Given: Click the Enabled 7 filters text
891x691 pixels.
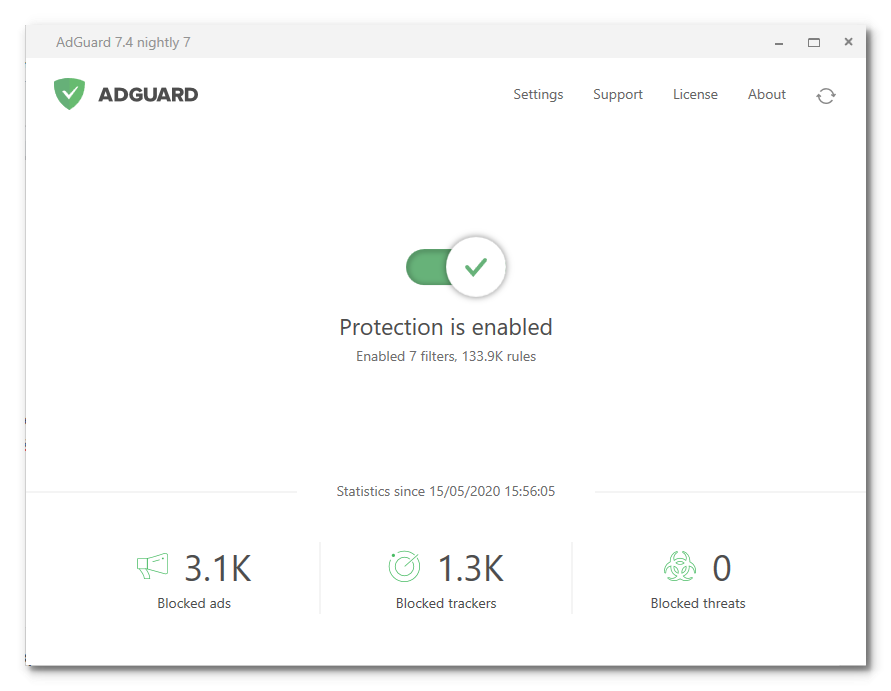Looking at the screenshot, I should [x=446, y=356].
